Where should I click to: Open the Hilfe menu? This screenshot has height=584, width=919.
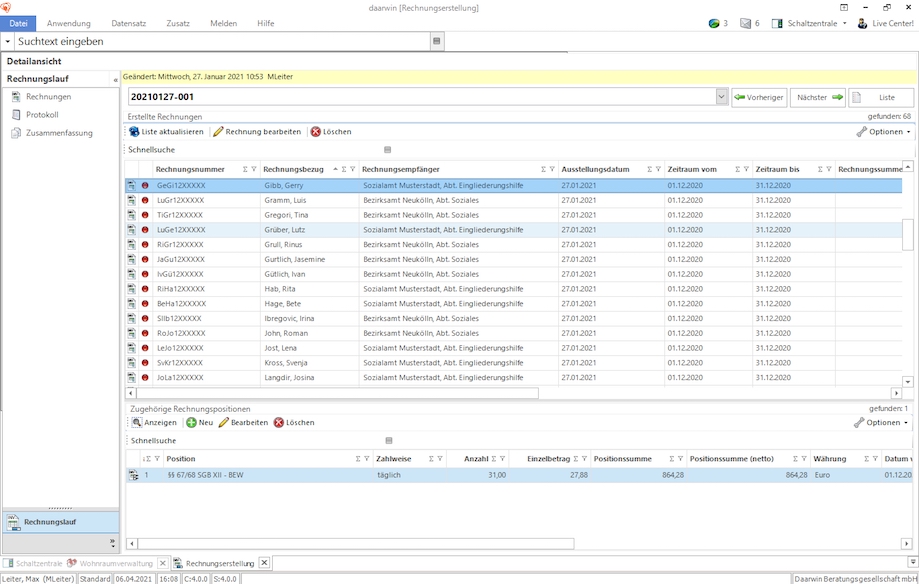(x=266, y=23)
